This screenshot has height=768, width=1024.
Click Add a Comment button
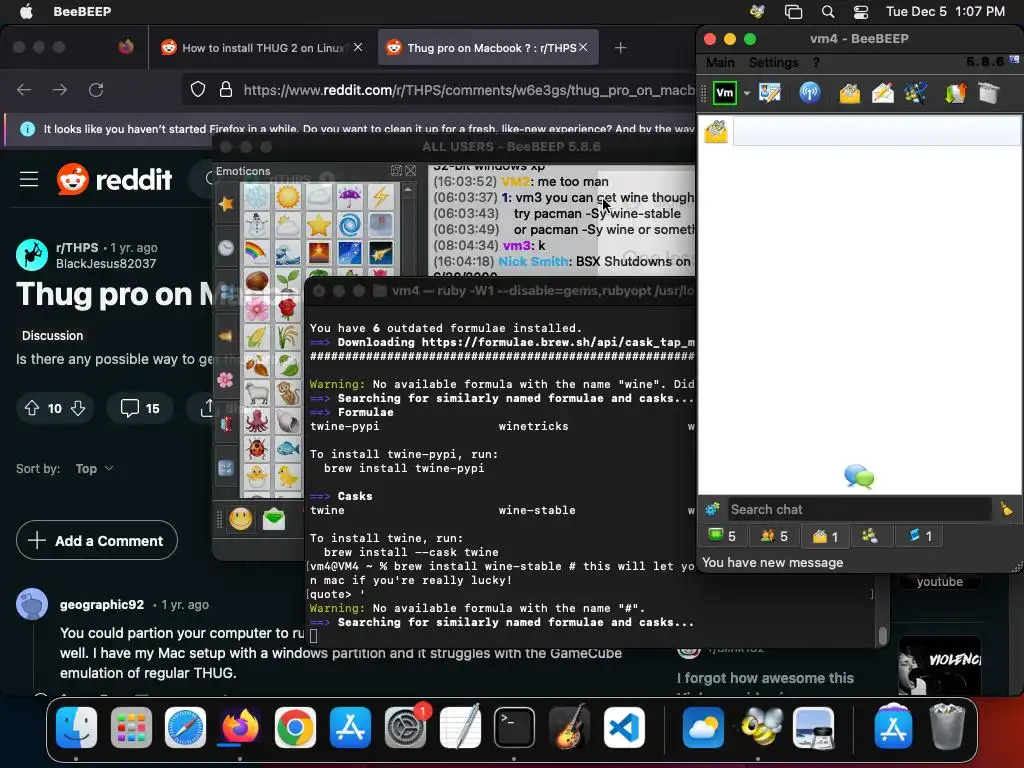click(97, 541)
